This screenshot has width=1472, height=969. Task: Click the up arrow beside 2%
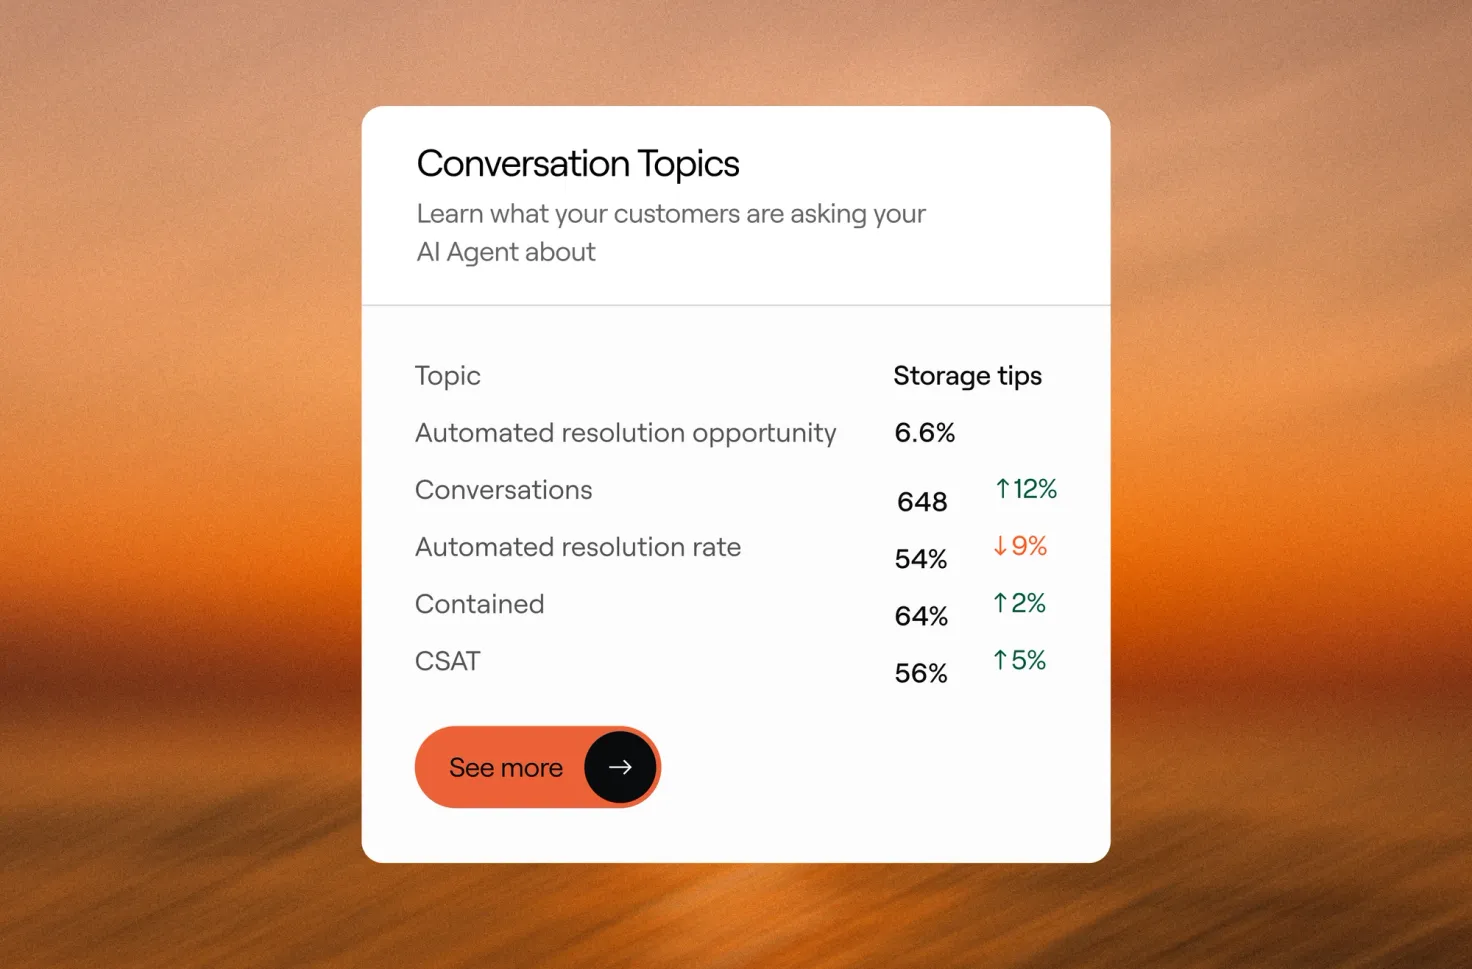[1000, 603]
